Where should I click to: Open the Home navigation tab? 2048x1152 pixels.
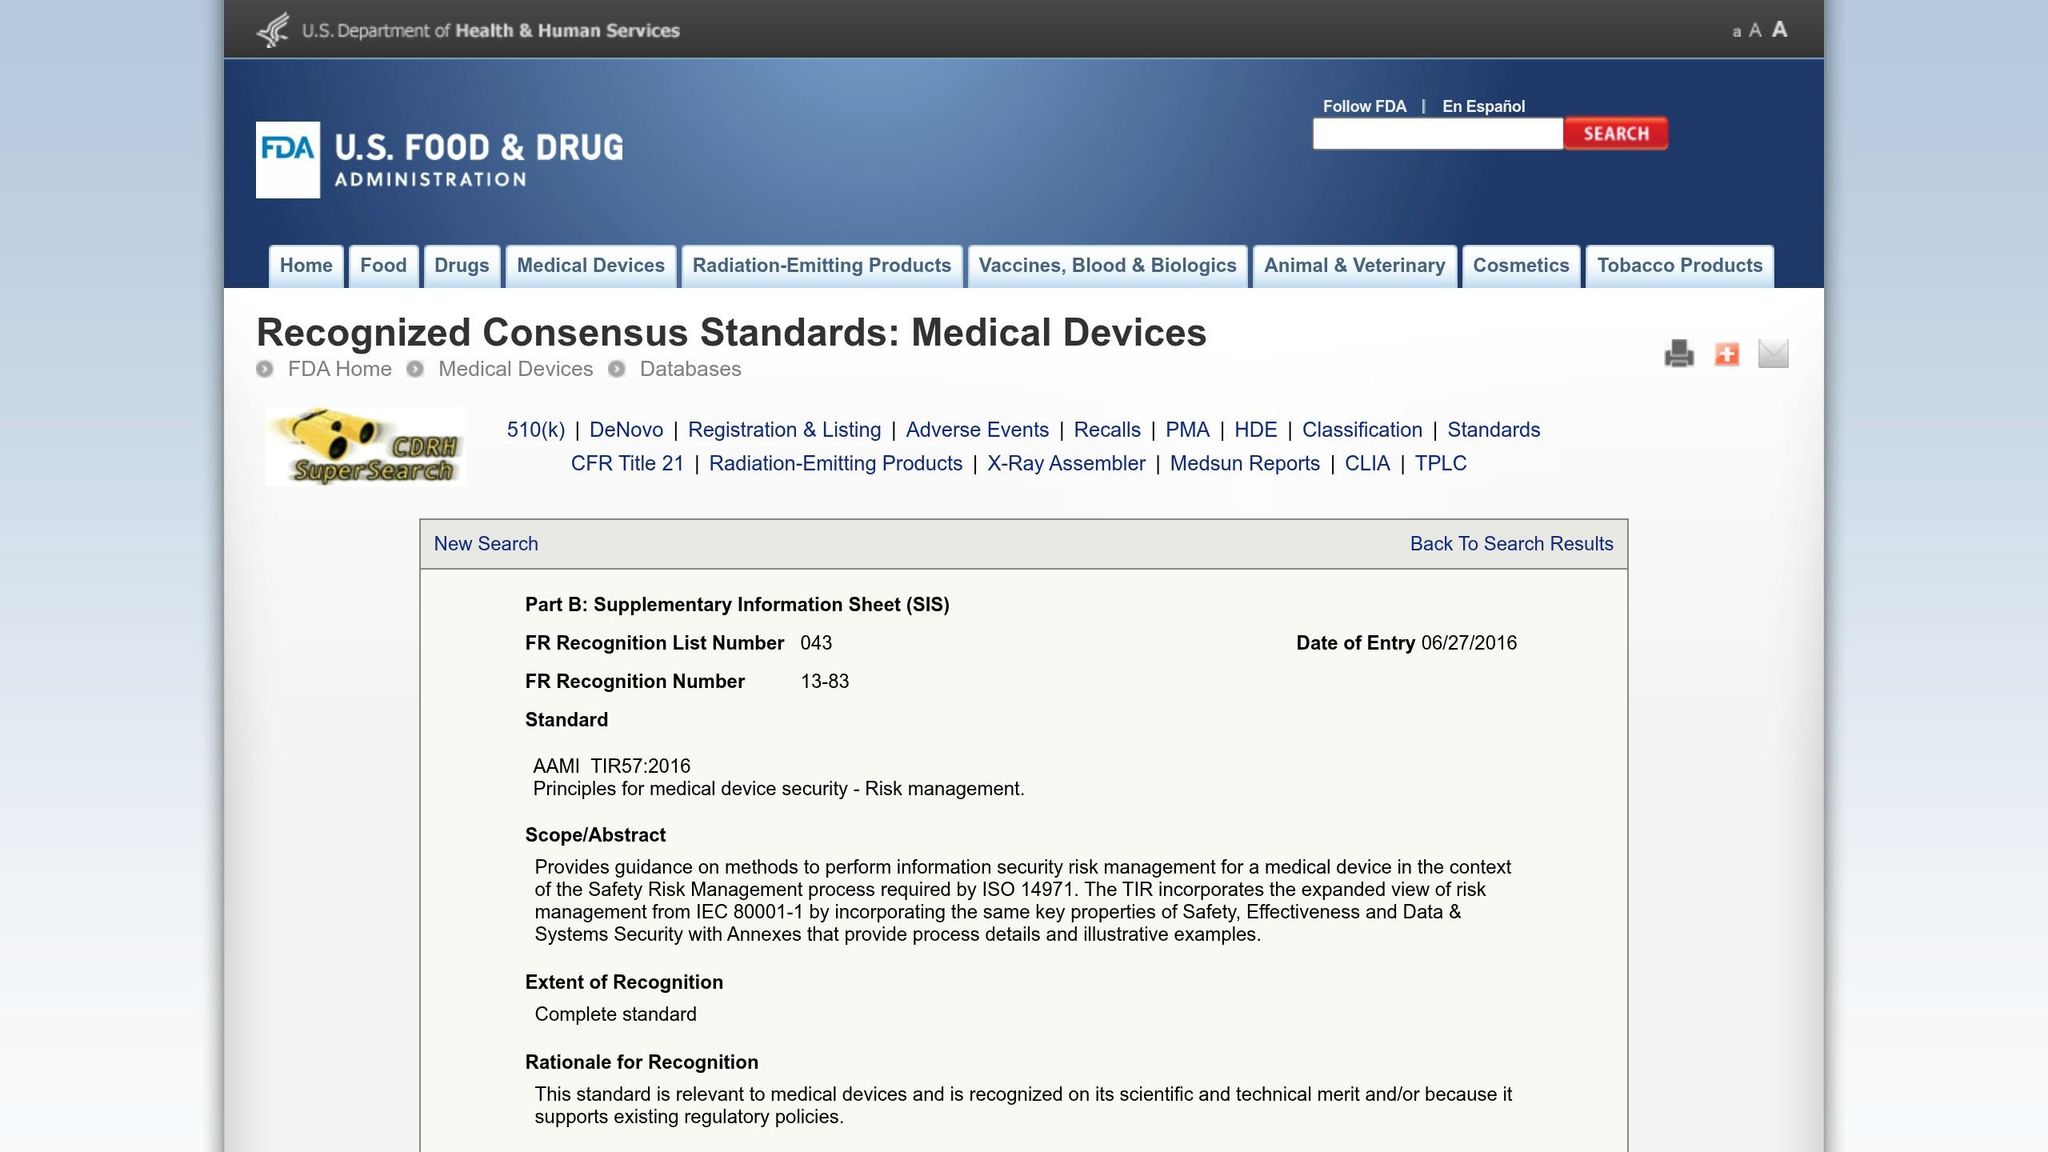306,266
